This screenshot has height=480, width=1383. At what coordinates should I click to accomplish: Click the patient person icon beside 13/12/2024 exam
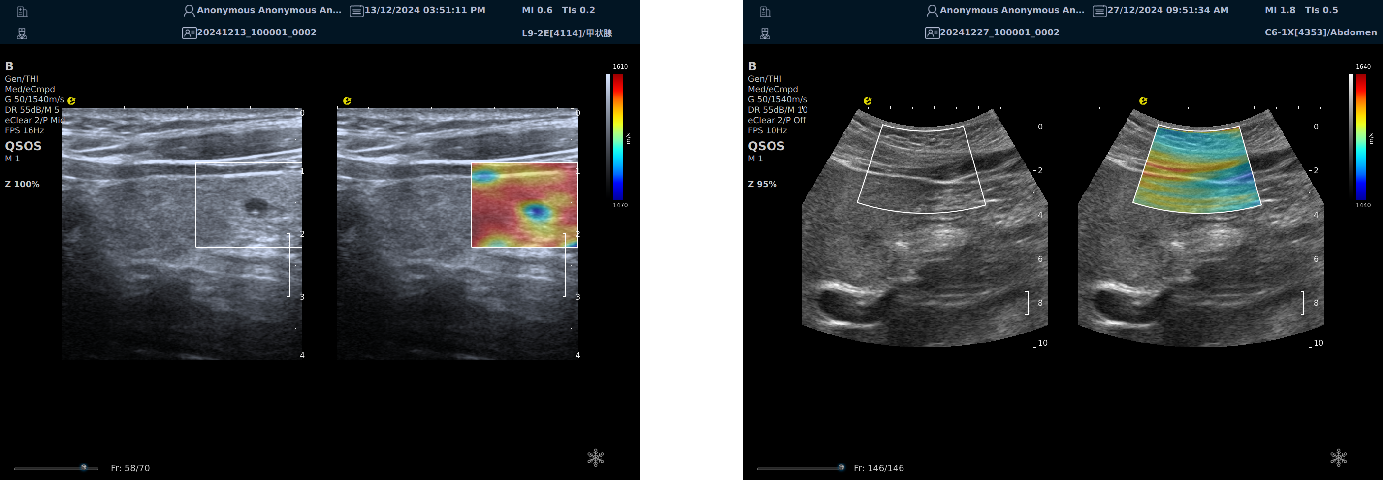tap(189, 10)
